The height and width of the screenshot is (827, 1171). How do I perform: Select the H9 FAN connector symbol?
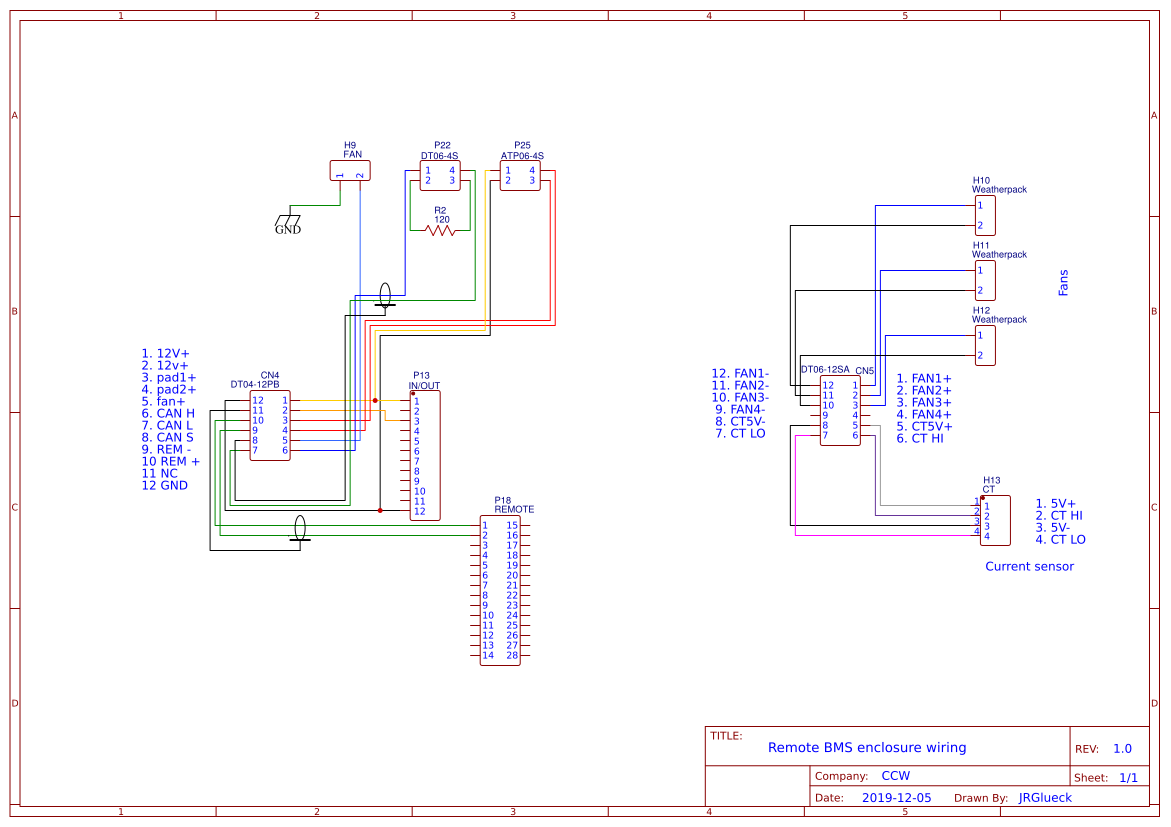tap(350, 170)
